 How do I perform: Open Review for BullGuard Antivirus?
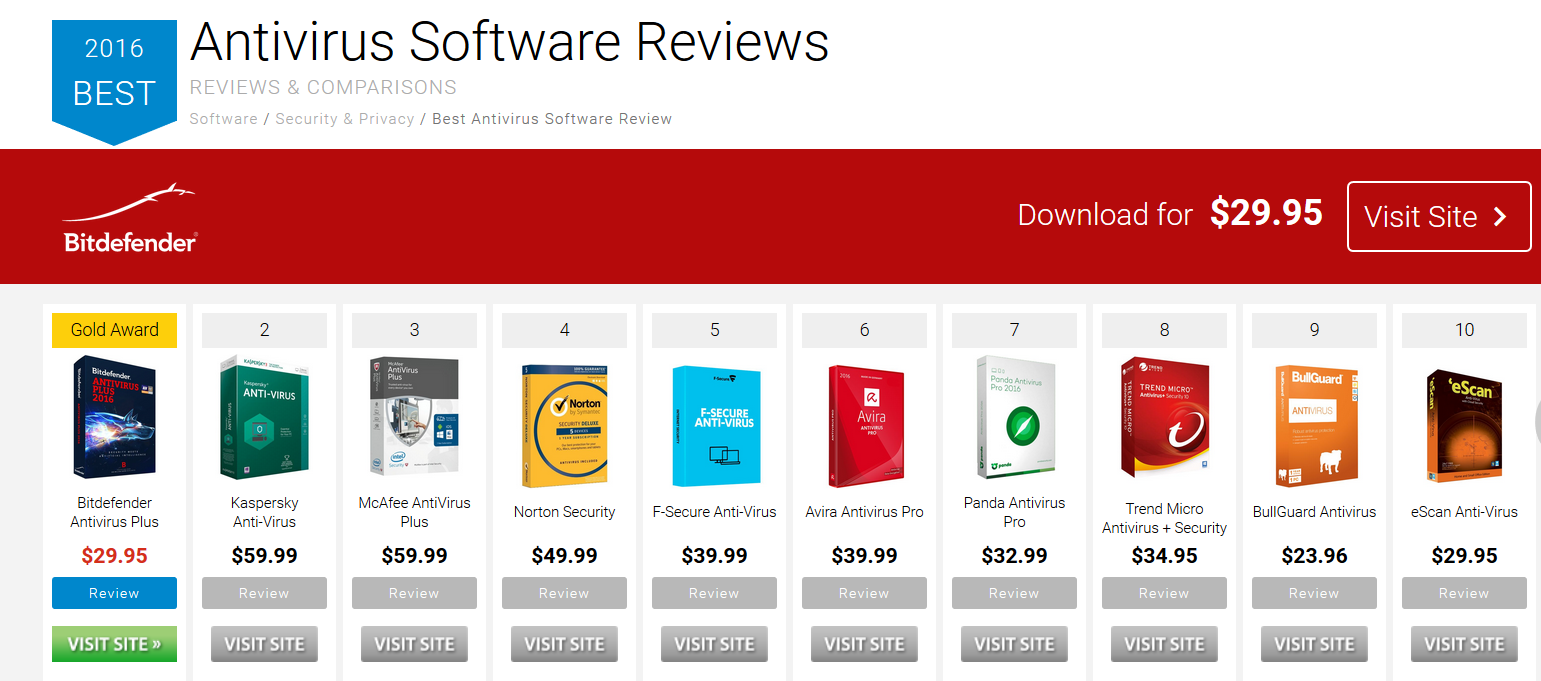point(1314,593)
